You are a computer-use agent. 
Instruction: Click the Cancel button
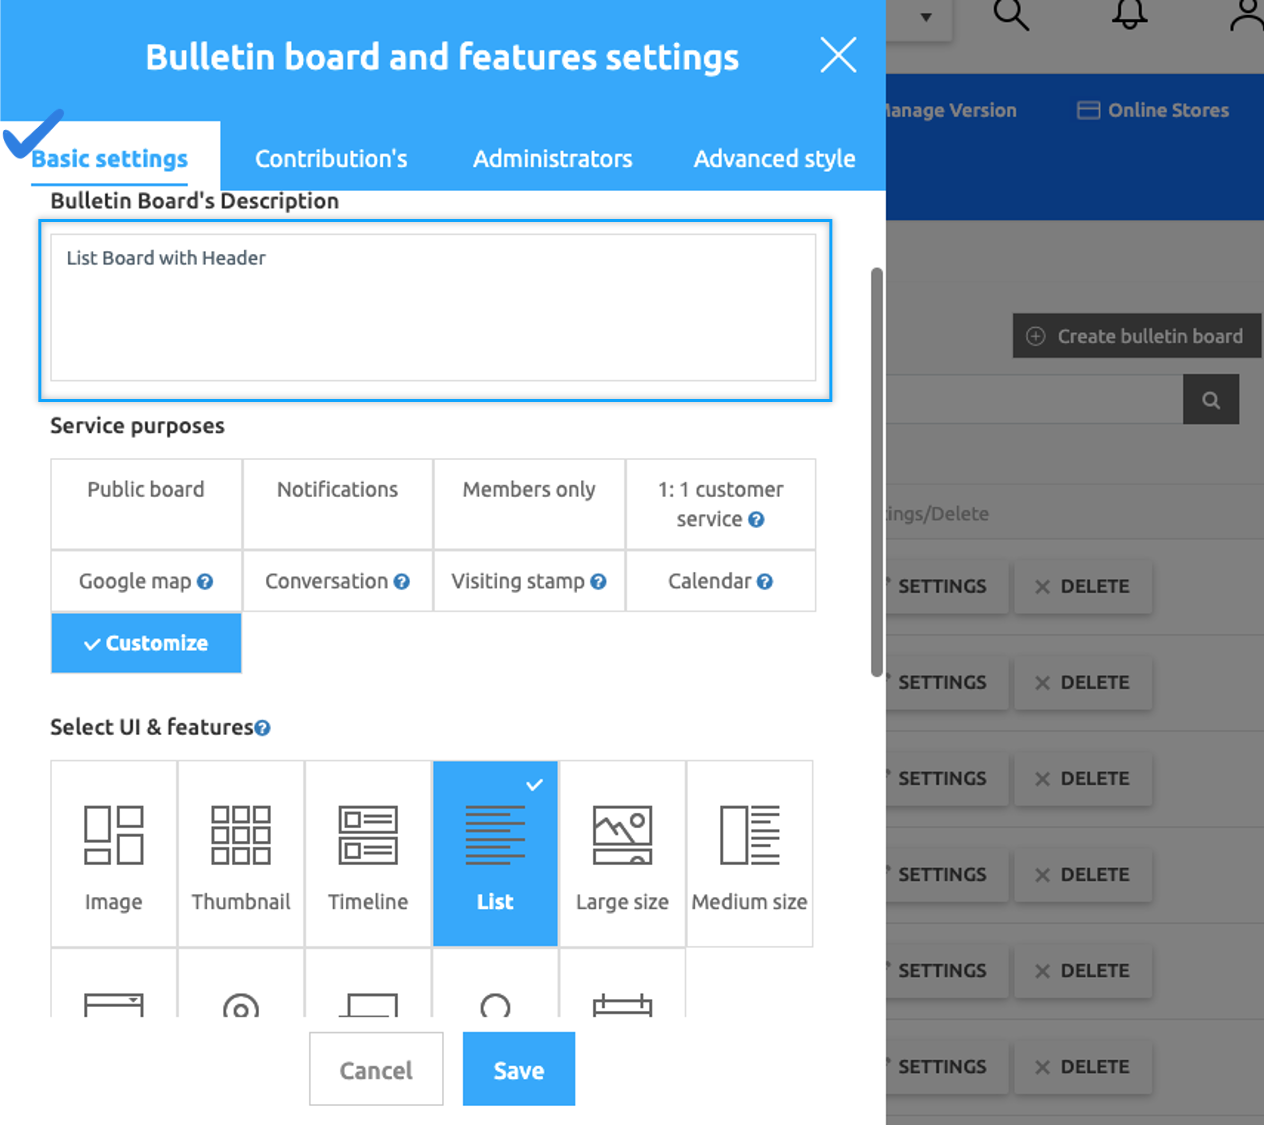(376, 1070)
